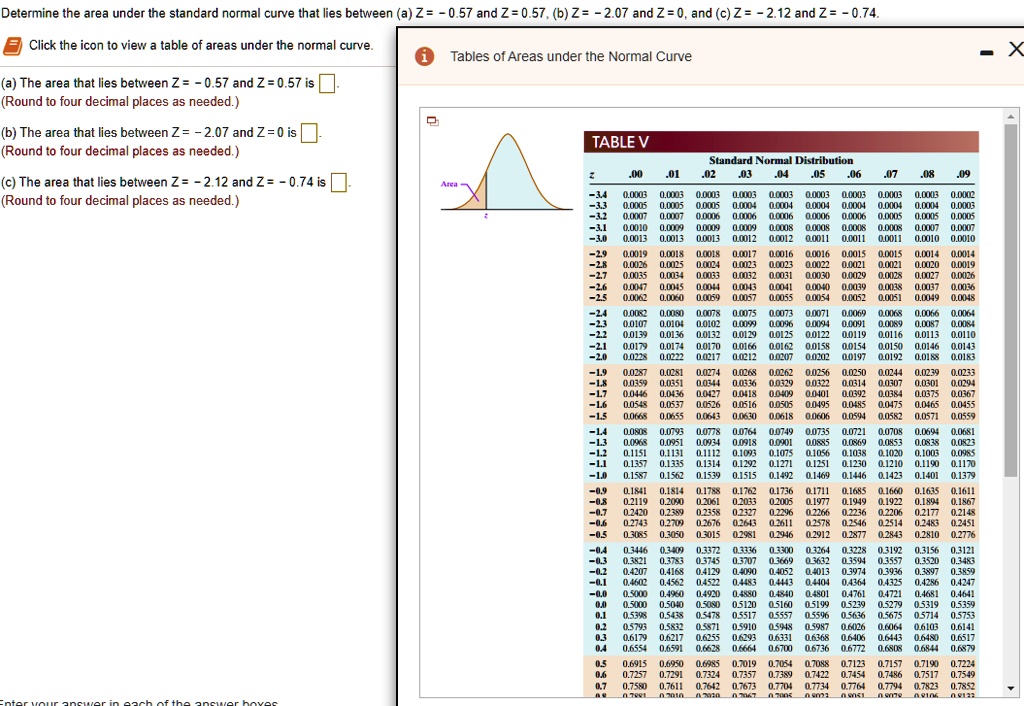This screenshot has width=1024, height=706.
Task: Click the pop-out icon above the curve
Action: pyautogui.click(x=432, y=121)
